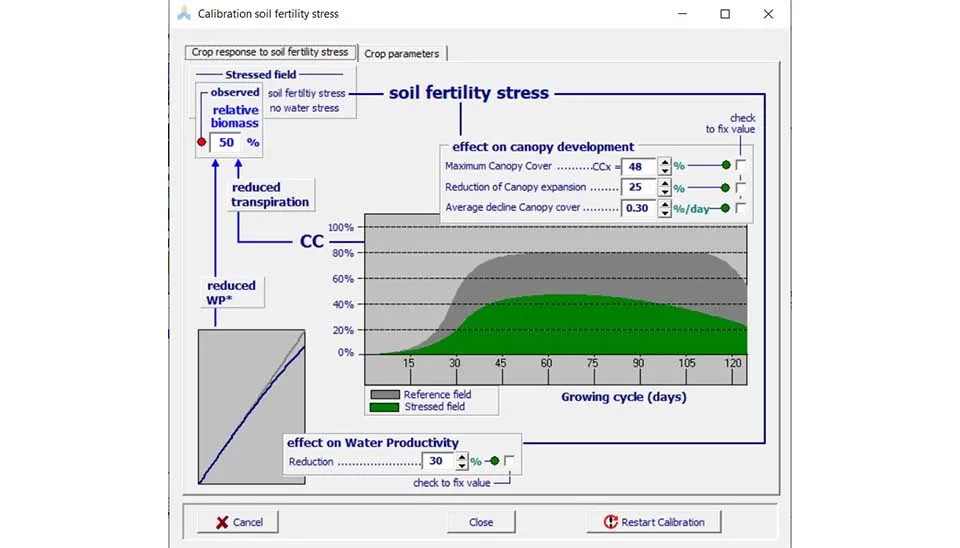The image size is (960, 548).
Task: Click green dot next to Reduction of Canopy expansion
Action: pyautogui.click(x=726, y=187)
